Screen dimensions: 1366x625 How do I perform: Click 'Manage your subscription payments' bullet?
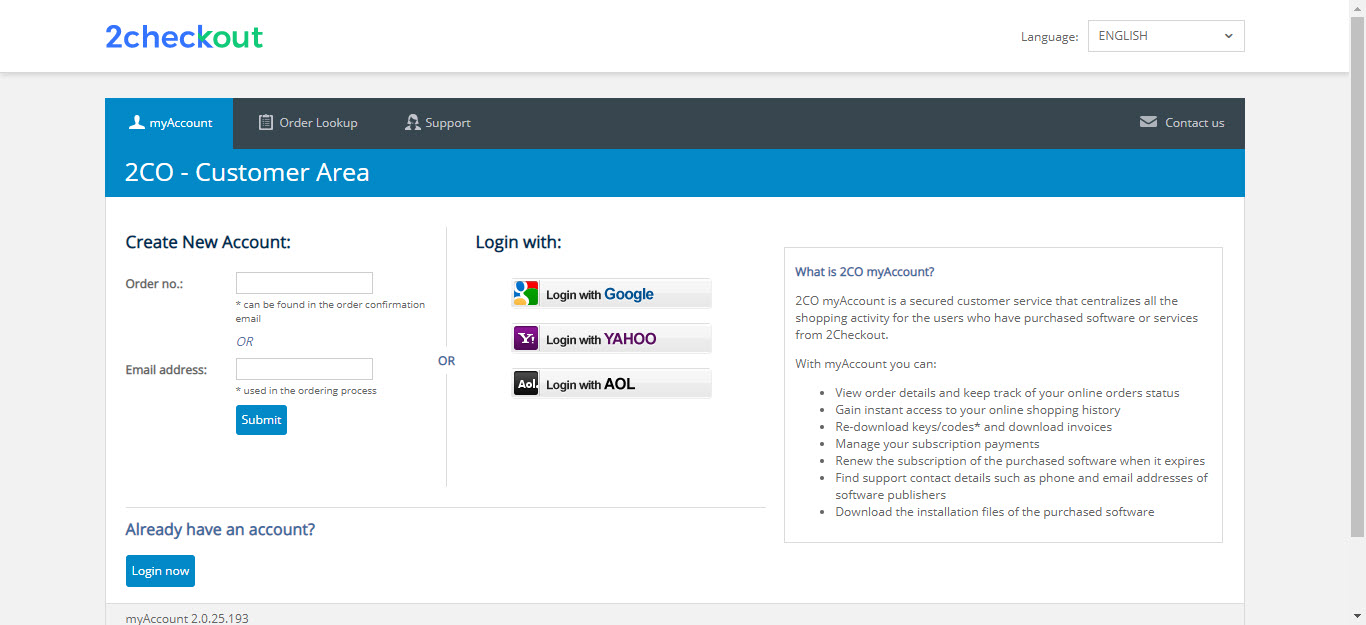coord(937,444)
